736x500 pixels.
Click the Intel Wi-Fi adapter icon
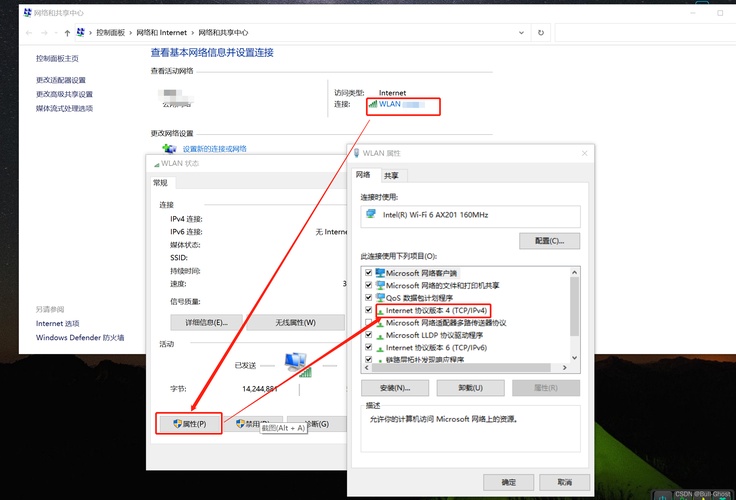[371, 214]
